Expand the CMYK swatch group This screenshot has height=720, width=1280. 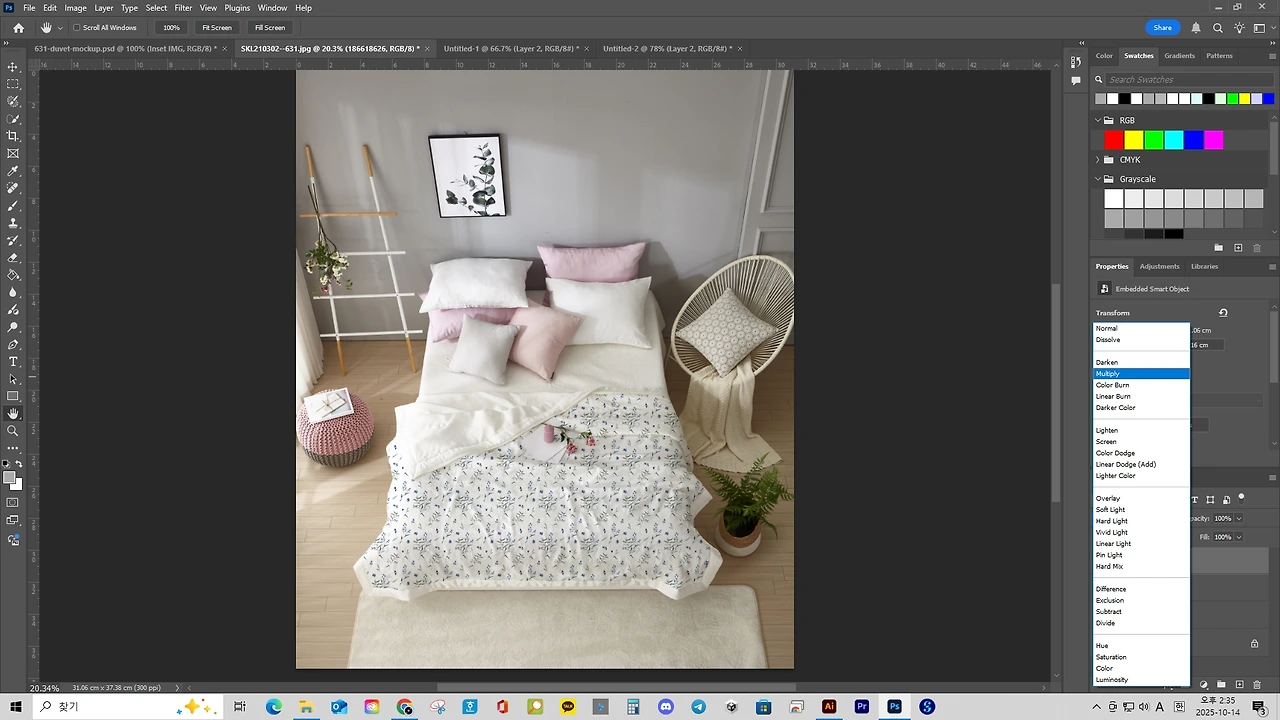click(x=1097, y=159)
